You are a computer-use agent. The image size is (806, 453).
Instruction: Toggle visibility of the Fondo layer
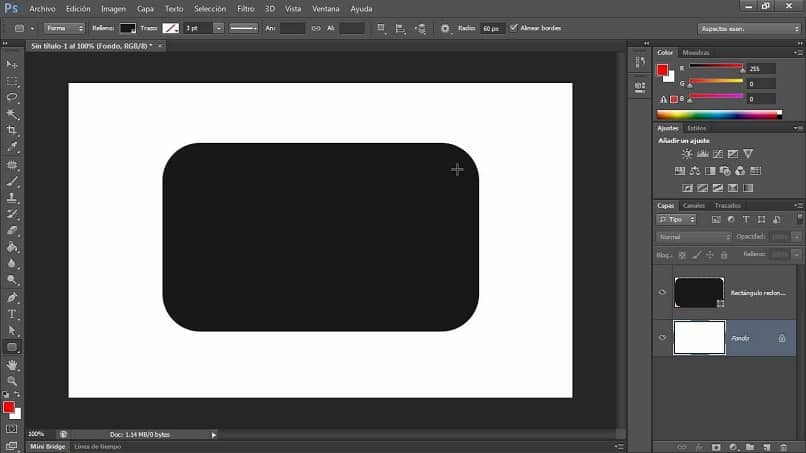click(662, 338)
